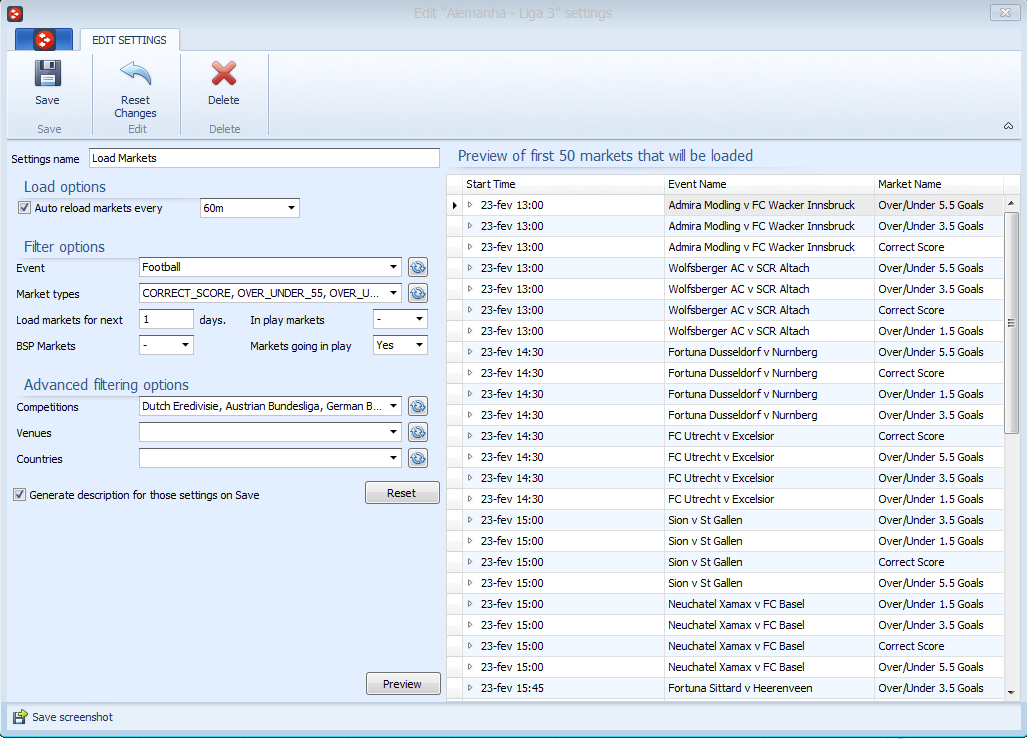Image resolution: width=1027 pixels, height=739 pixels.
Task: Select Neuchatel Xamax Over/Under 5.5 Goals row
Action: point(724,667)
